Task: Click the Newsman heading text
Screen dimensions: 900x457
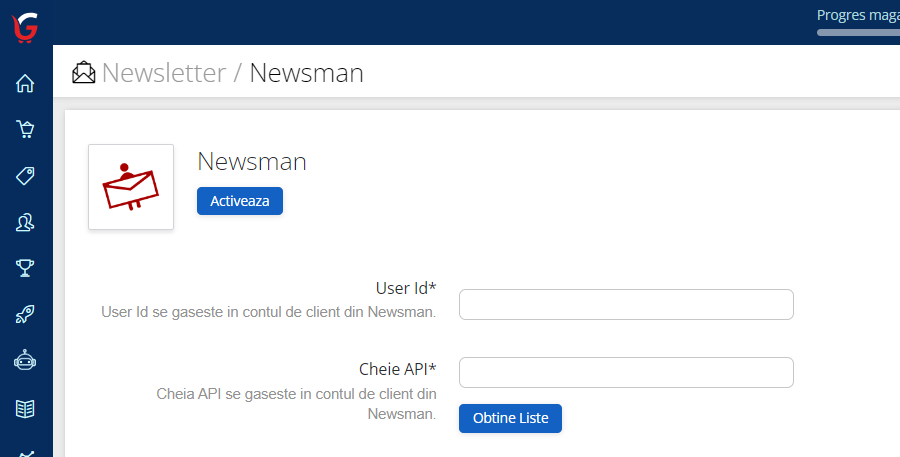Action: click(252, 162)
